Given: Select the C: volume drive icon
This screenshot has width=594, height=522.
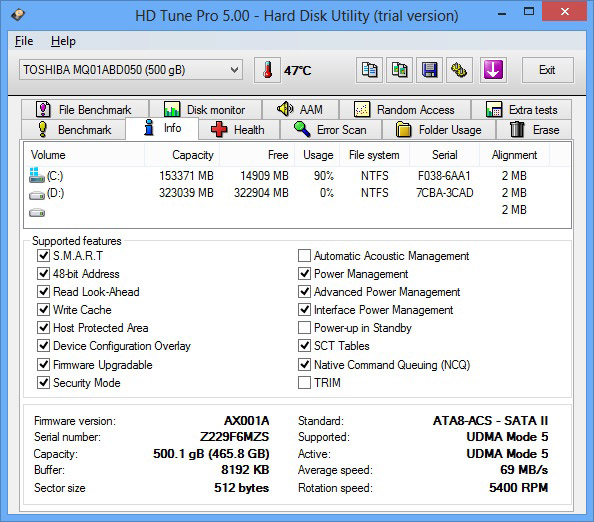Looking at the screenshot, I should tap(36, 175).
